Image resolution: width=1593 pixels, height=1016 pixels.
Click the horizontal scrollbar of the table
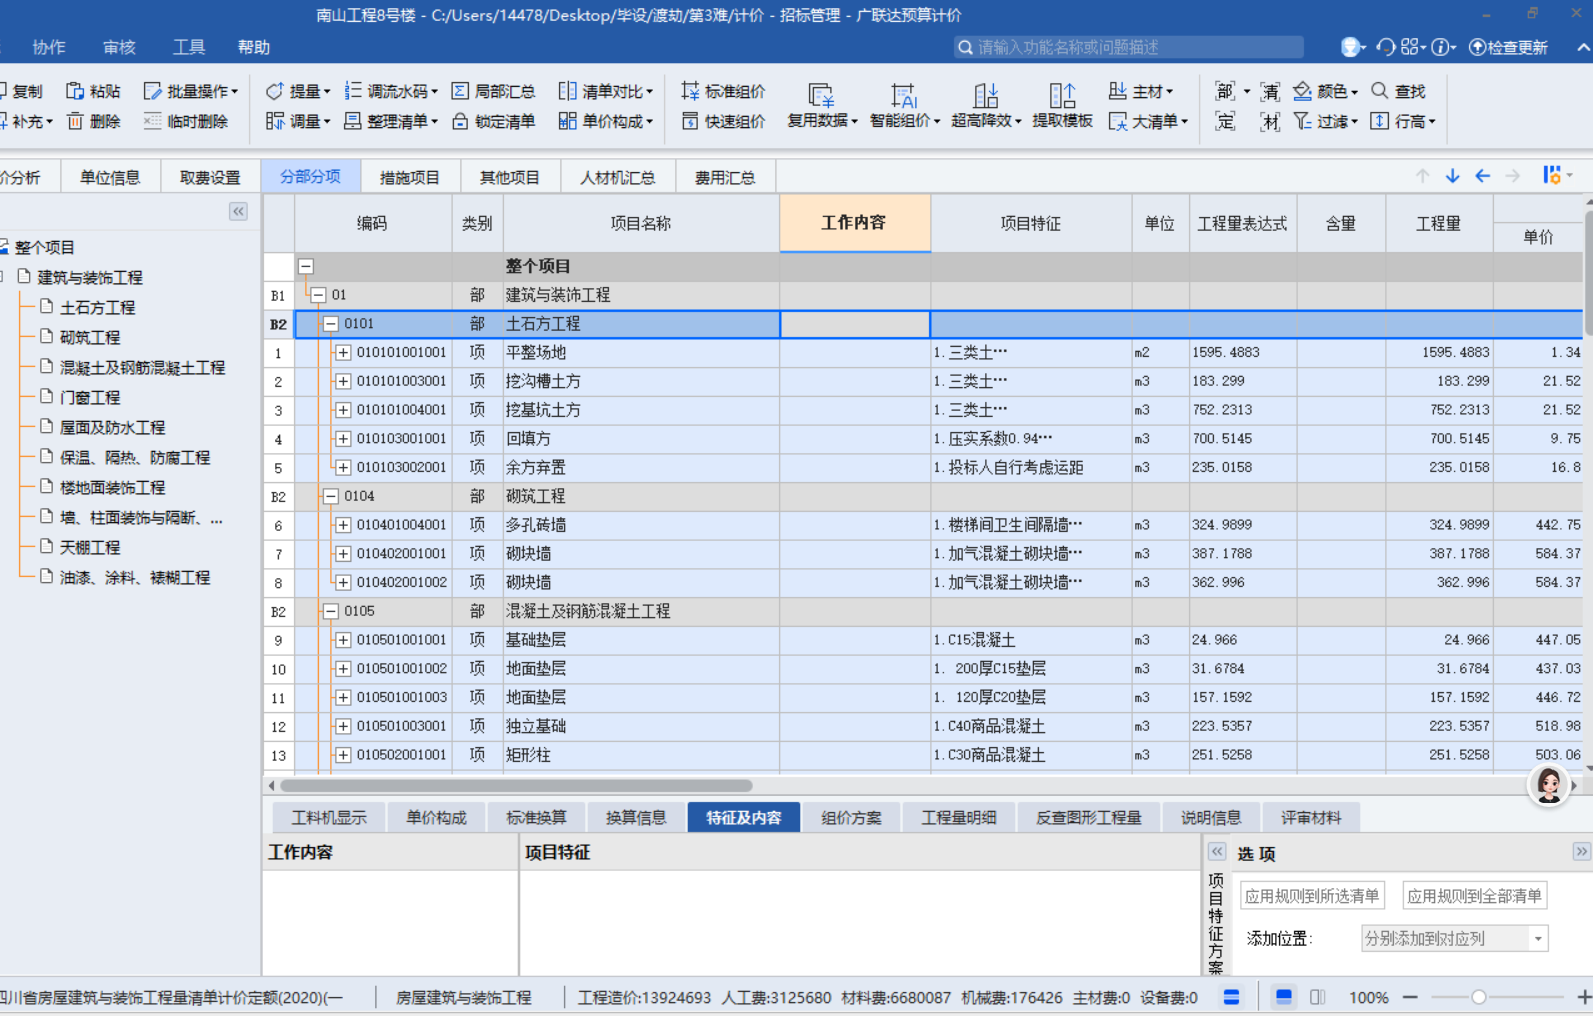click(516, 786)
